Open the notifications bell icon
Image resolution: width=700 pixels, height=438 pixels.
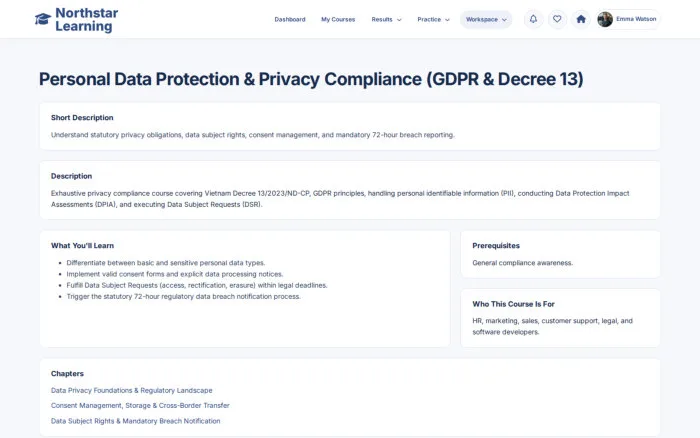point(533,19)
